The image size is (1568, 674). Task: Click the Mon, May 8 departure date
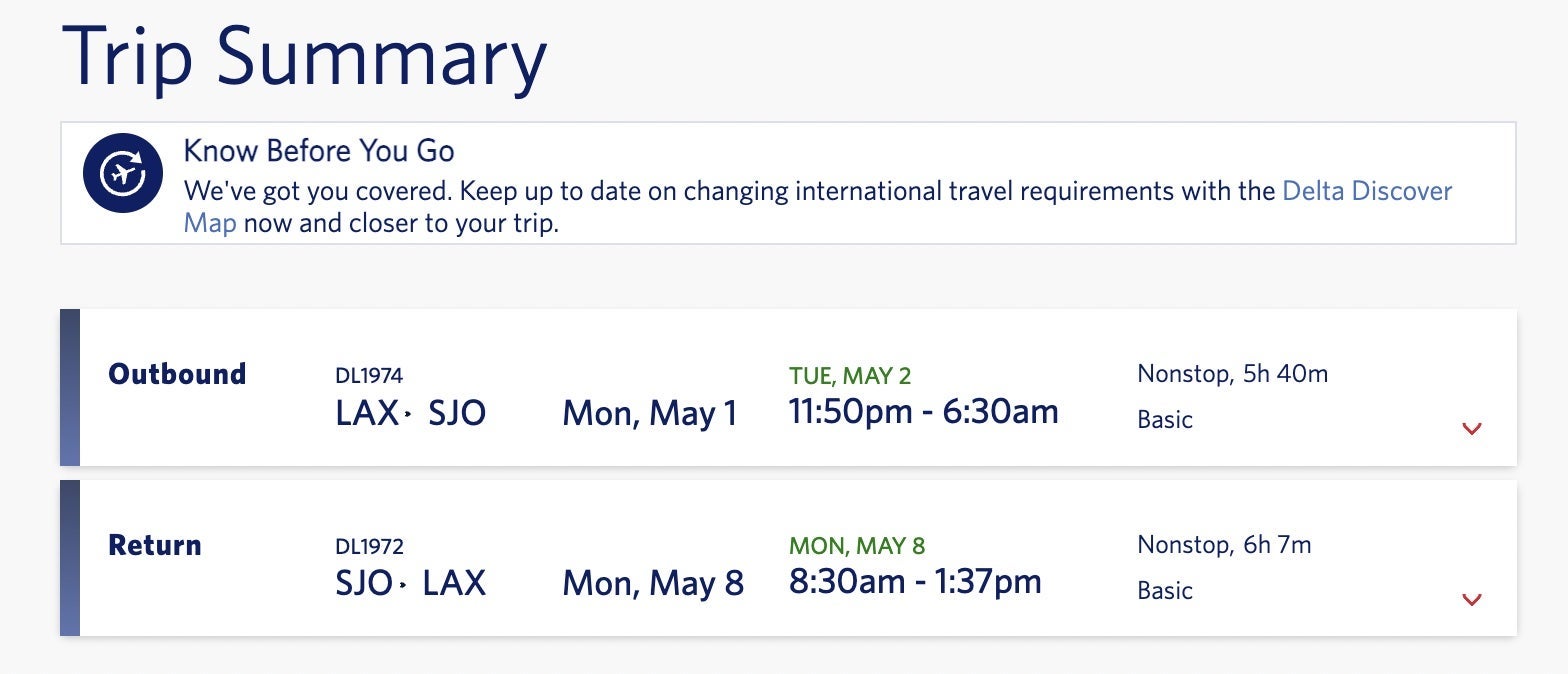(653, 583)
